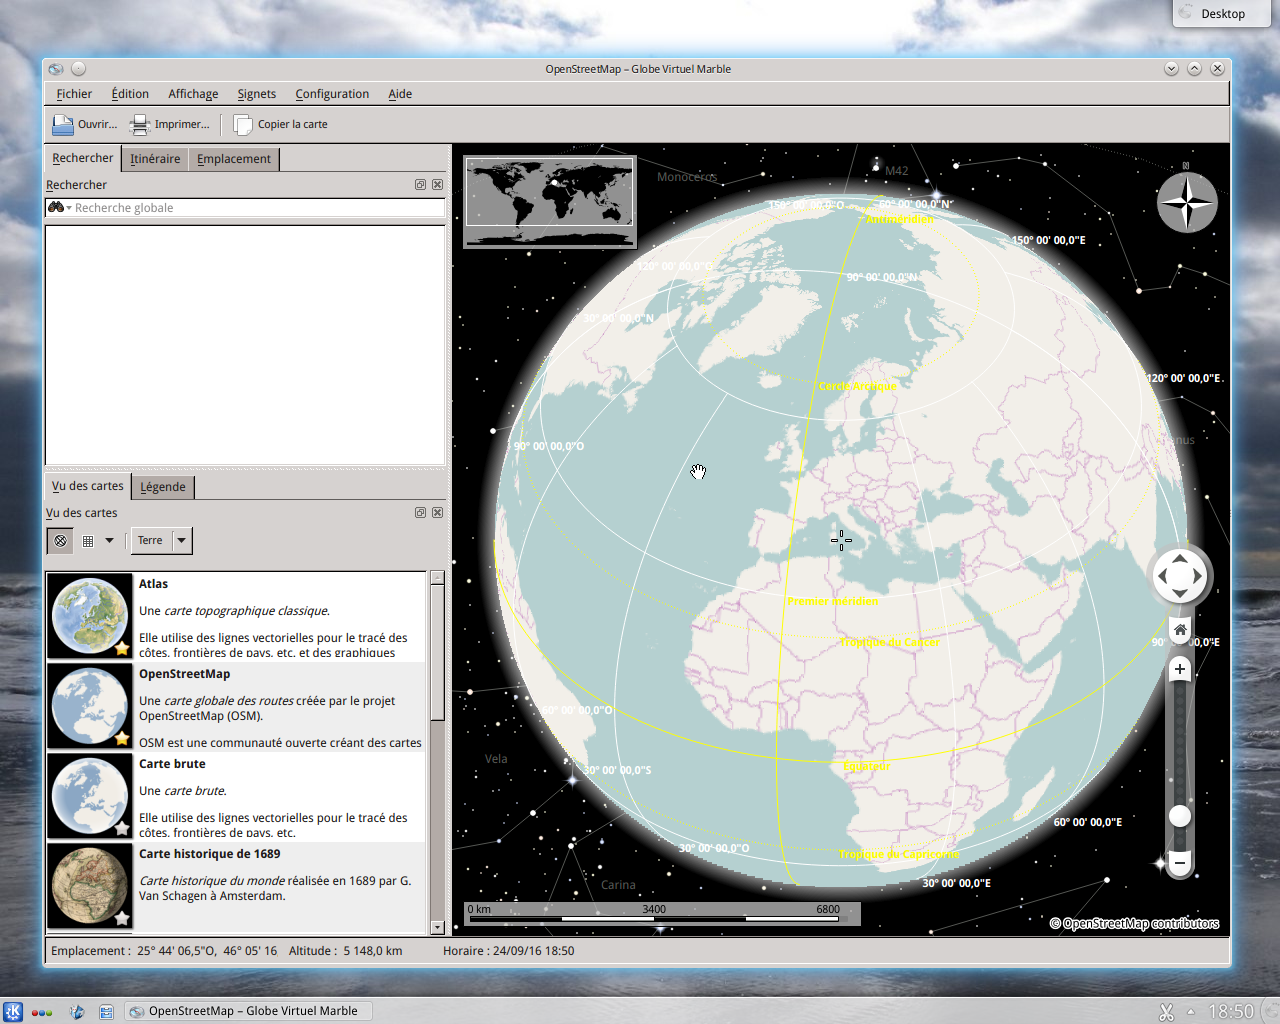Viewport: 1280px width, 1024px height.
Task: Open the arrow next to grid view
Action: point(109,540)
